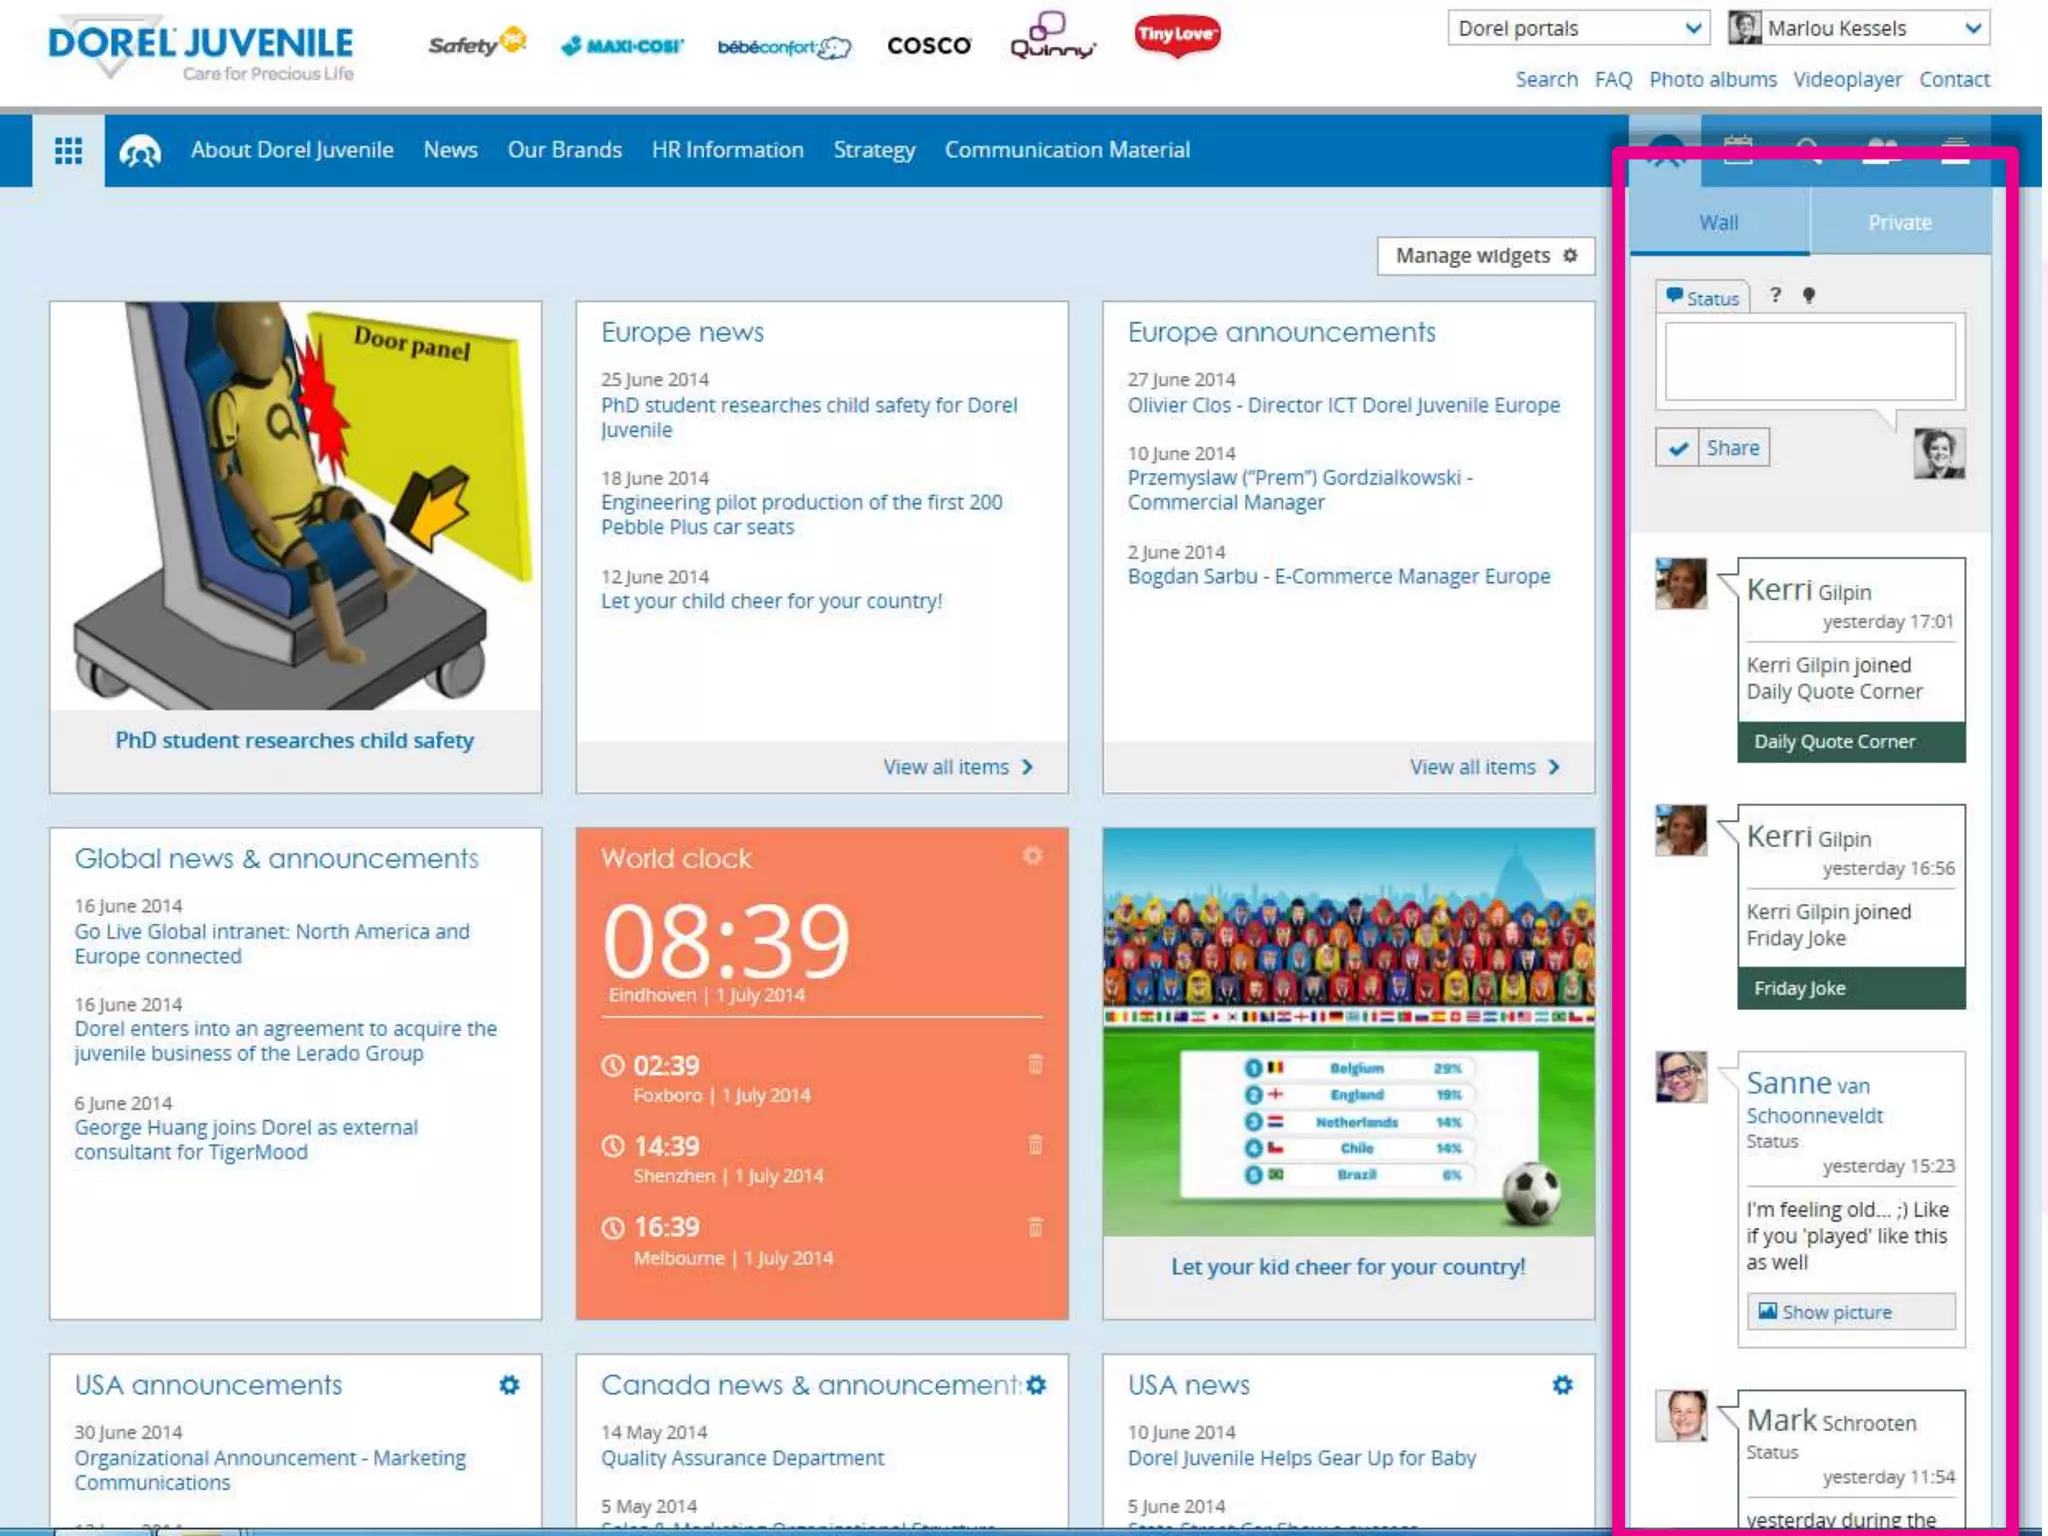Go to the Dorel home icon
The image size is (2048, 1536).
(x=140, y=151)
